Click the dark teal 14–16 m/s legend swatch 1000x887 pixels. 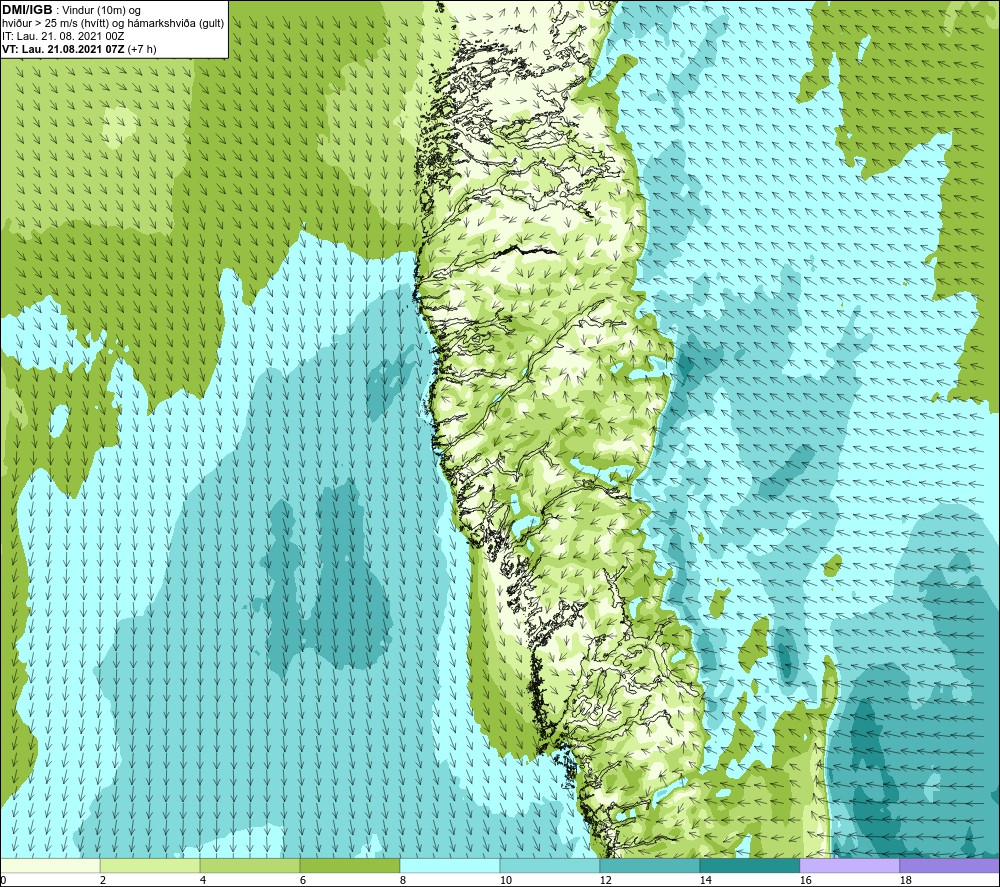point(749,866)
